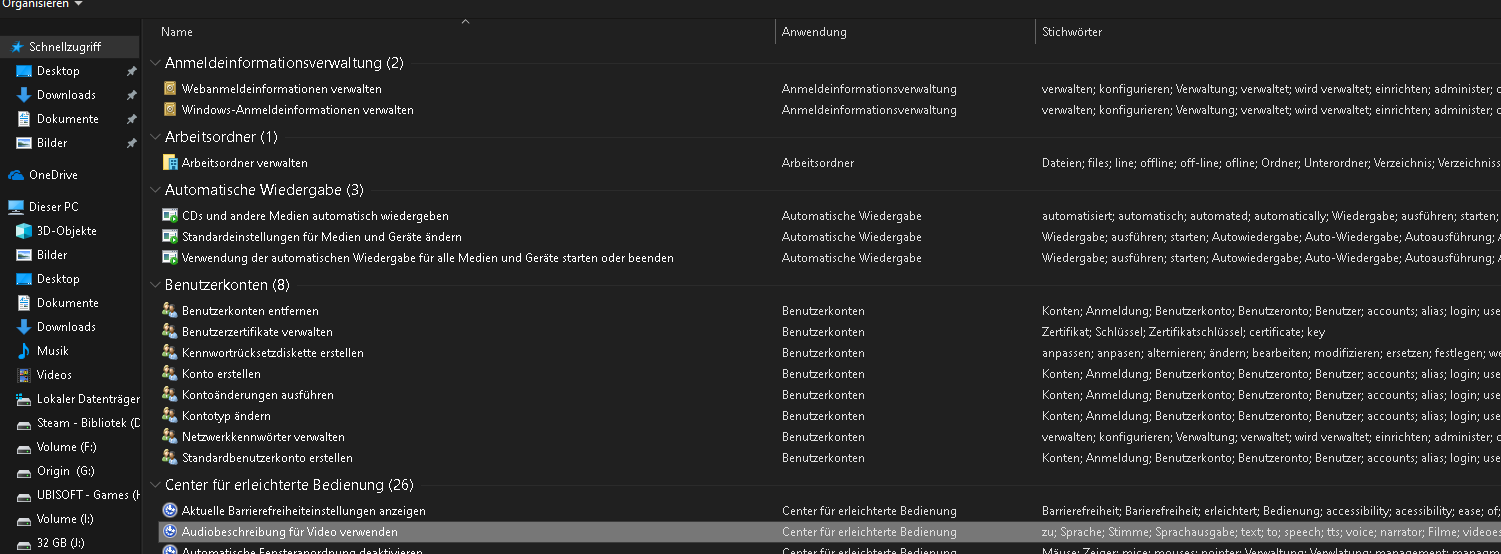This screenshot has height=554, width=1501.
Task: Collapse the Anmeldeinformationsverwaltung group
Action: (x=155, y=63)
